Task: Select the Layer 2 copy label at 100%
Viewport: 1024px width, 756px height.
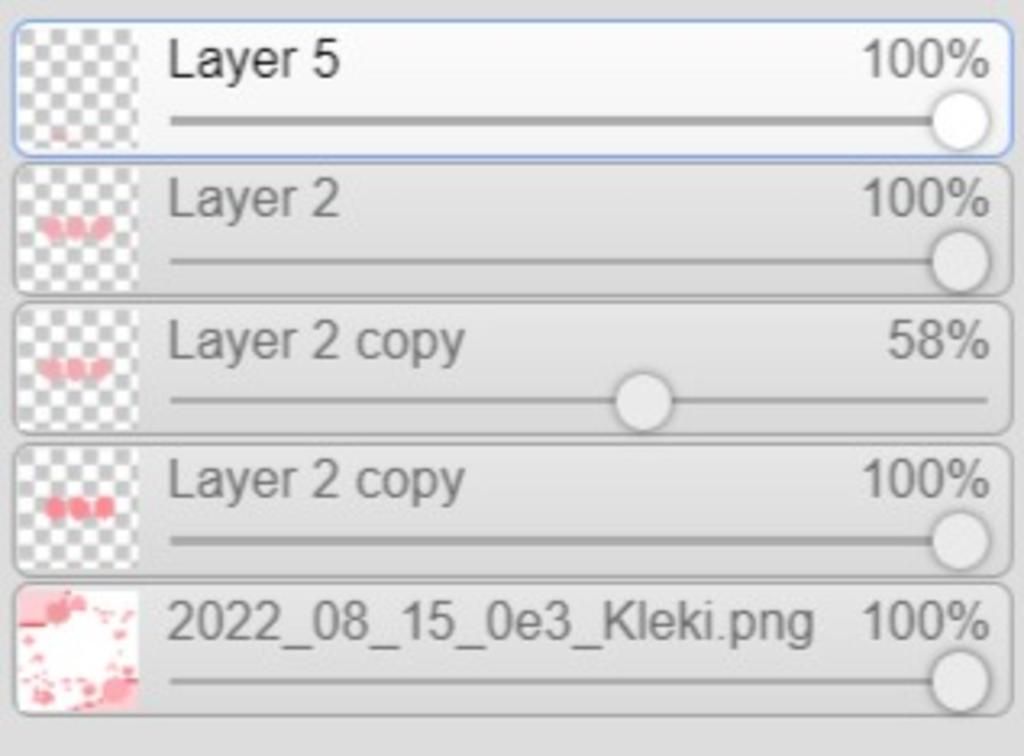Action: click(316, 482)
